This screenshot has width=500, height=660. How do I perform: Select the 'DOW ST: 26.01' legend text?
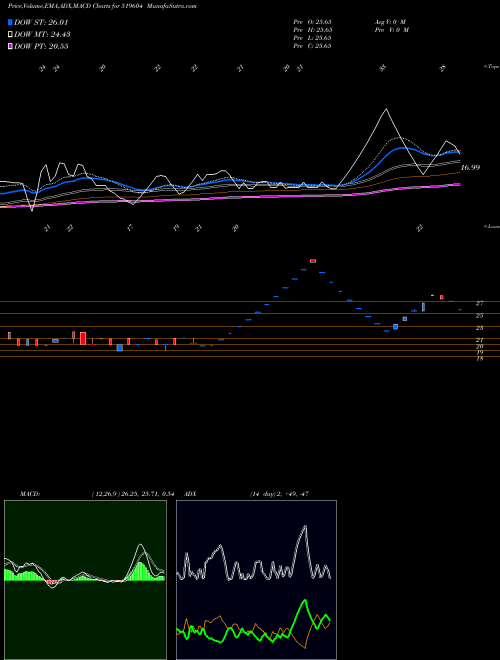[41, 22]
